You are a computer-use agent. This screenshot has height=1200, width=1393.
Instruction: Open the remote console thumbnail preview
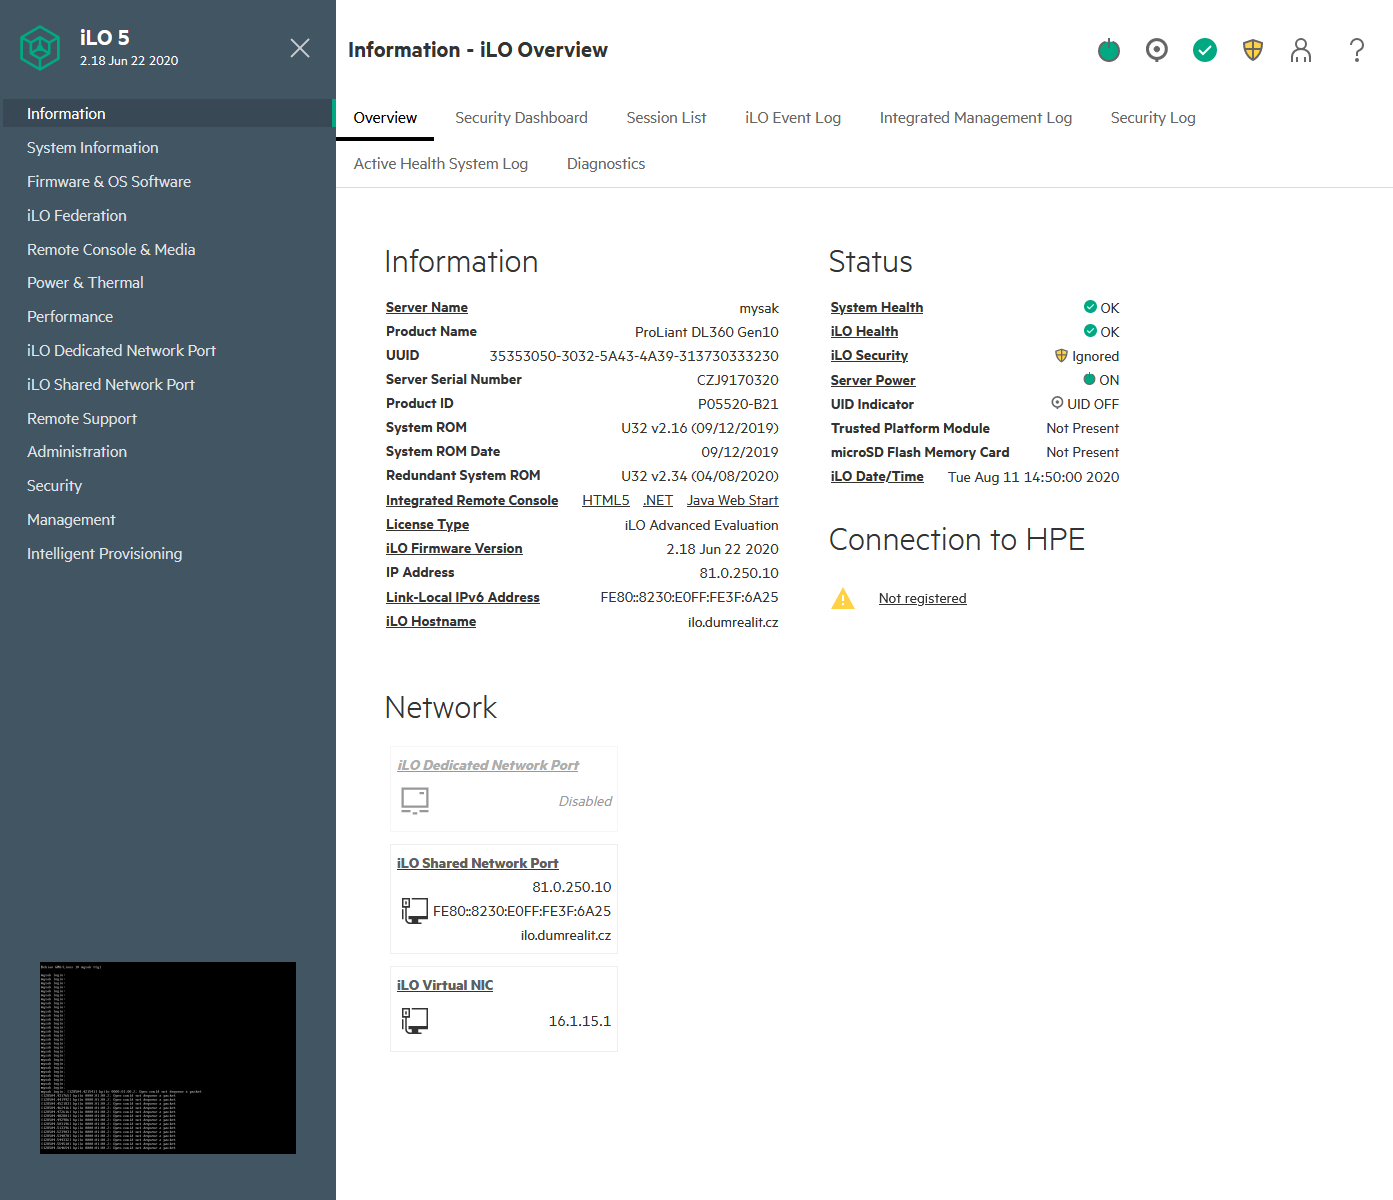pos(168,1057)
